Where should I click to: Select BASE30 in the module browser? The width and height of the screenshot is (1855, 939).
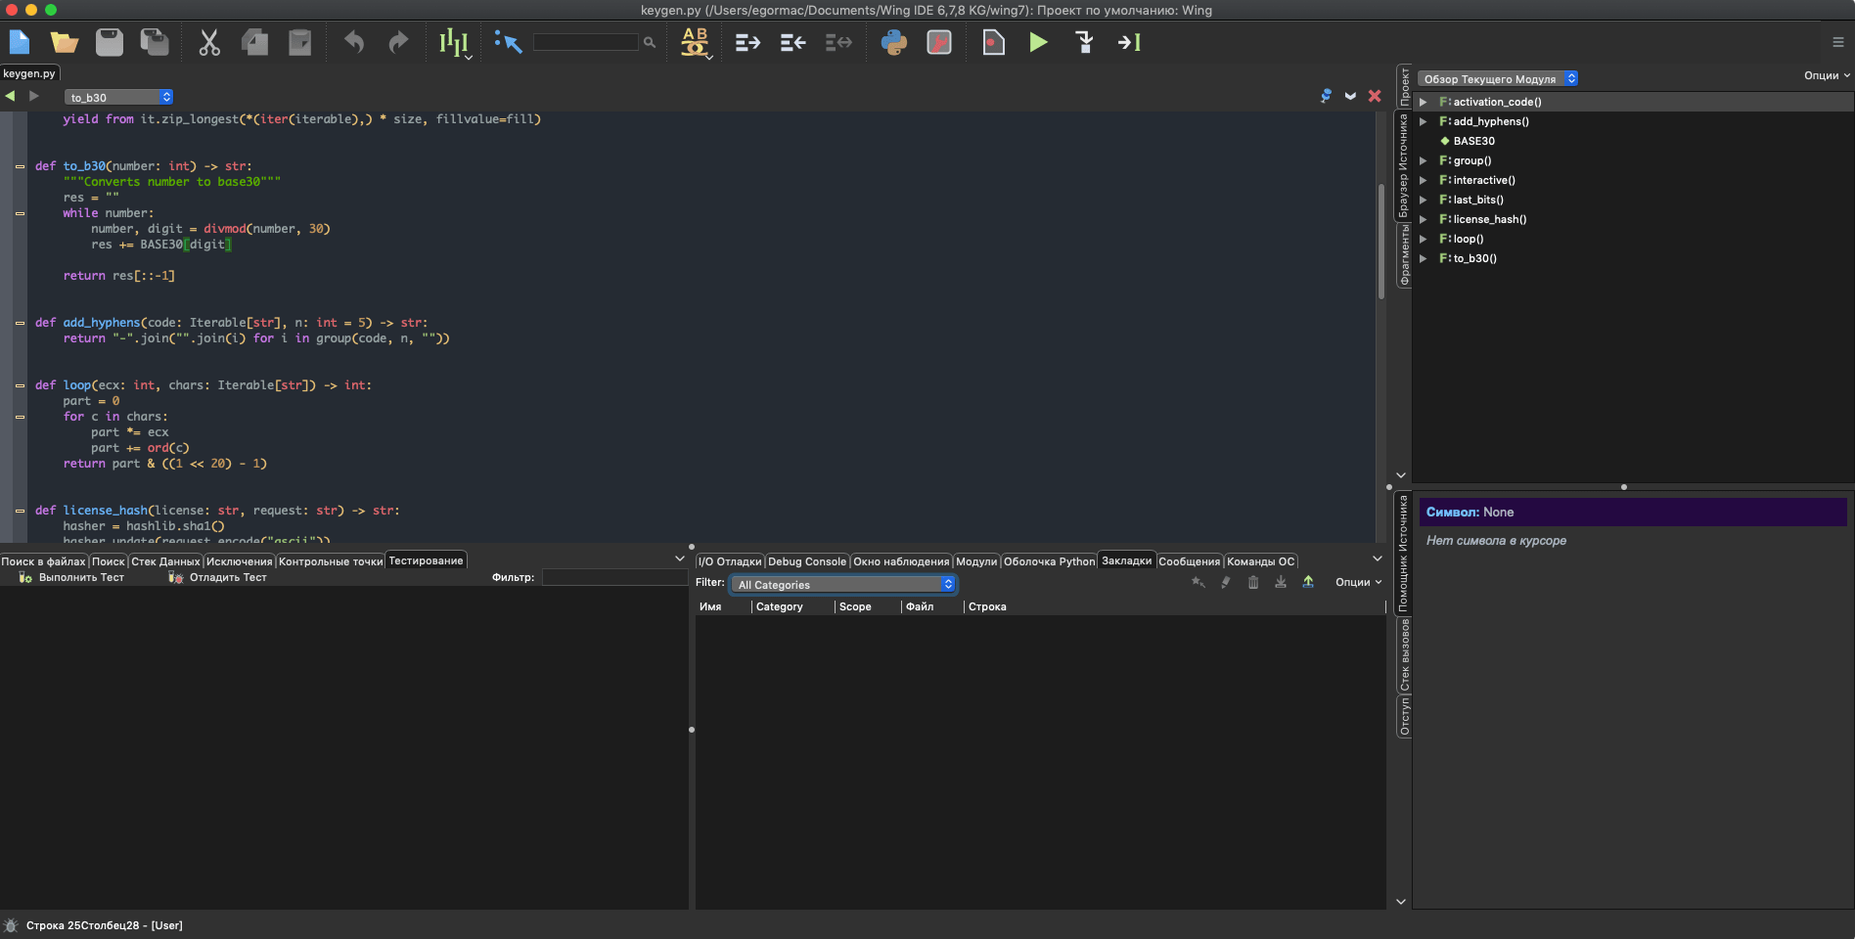1474,141
